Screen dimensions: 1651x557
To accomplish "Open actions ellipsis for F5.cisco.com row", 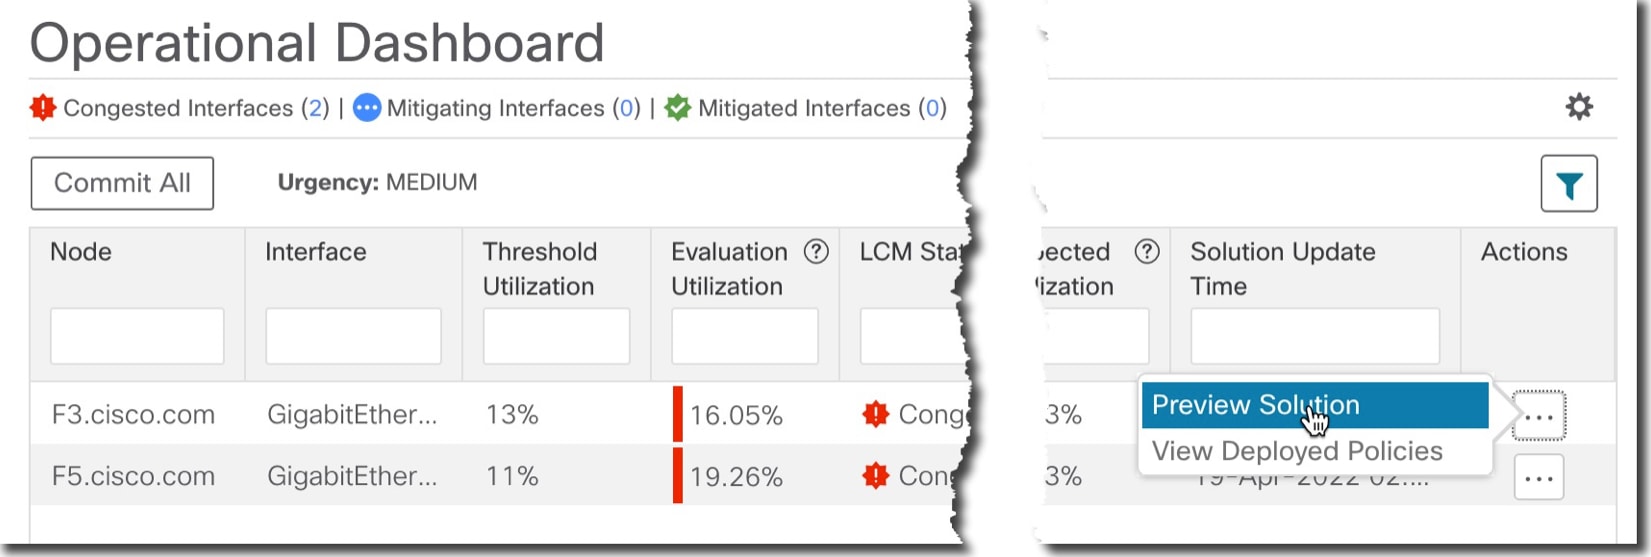I will (x=1538, y=478).
